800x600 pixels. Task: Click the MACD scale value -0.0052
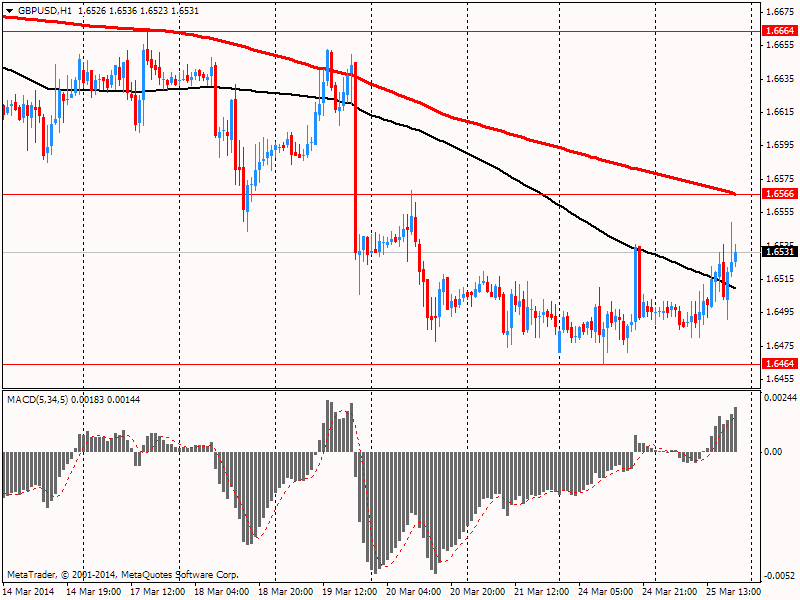(x=780, y=576)
